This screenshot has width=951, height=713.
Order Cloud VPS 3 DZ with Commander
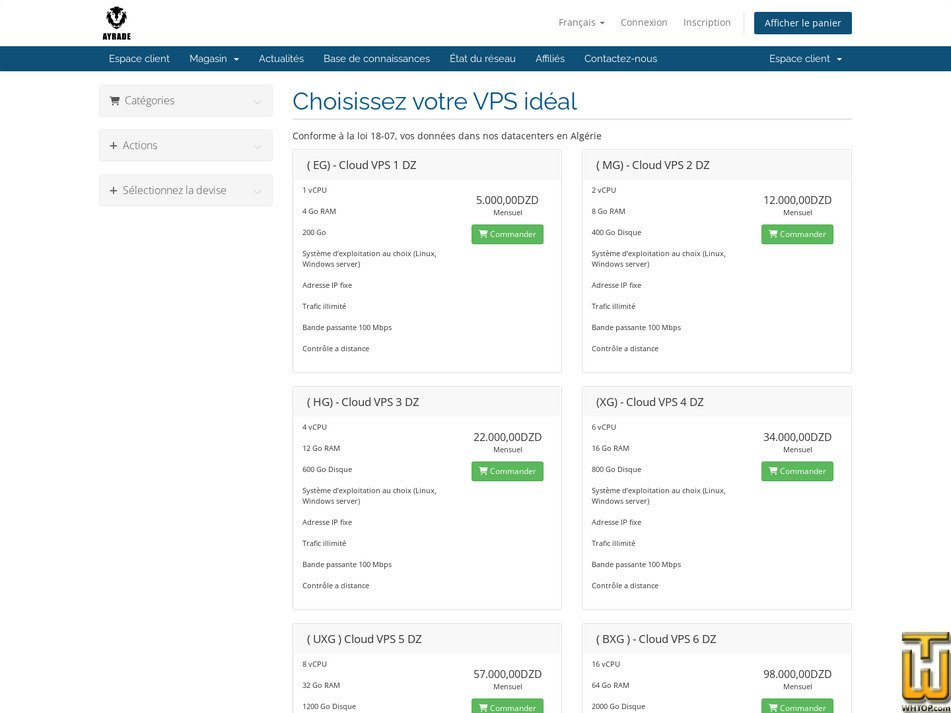coord(507,471)
